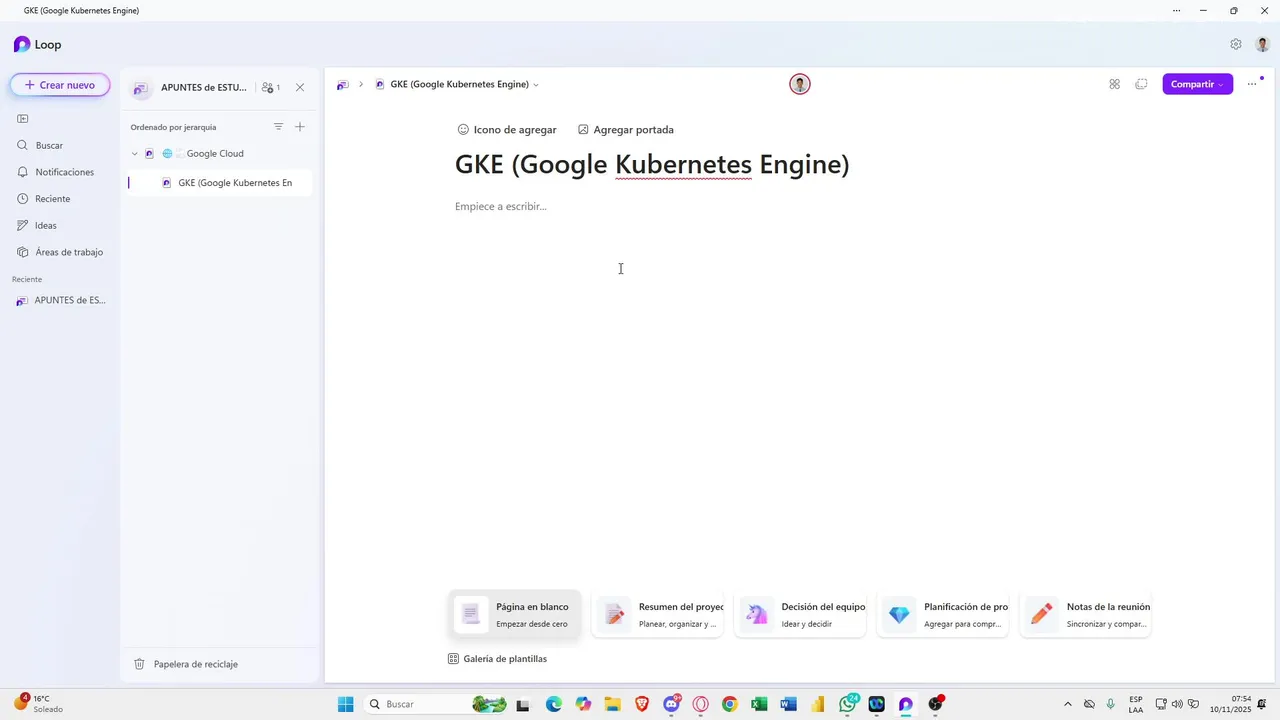
Task: Click the collaborator avatar at page top
Action: pyautogui.click(x=799, y=84)
